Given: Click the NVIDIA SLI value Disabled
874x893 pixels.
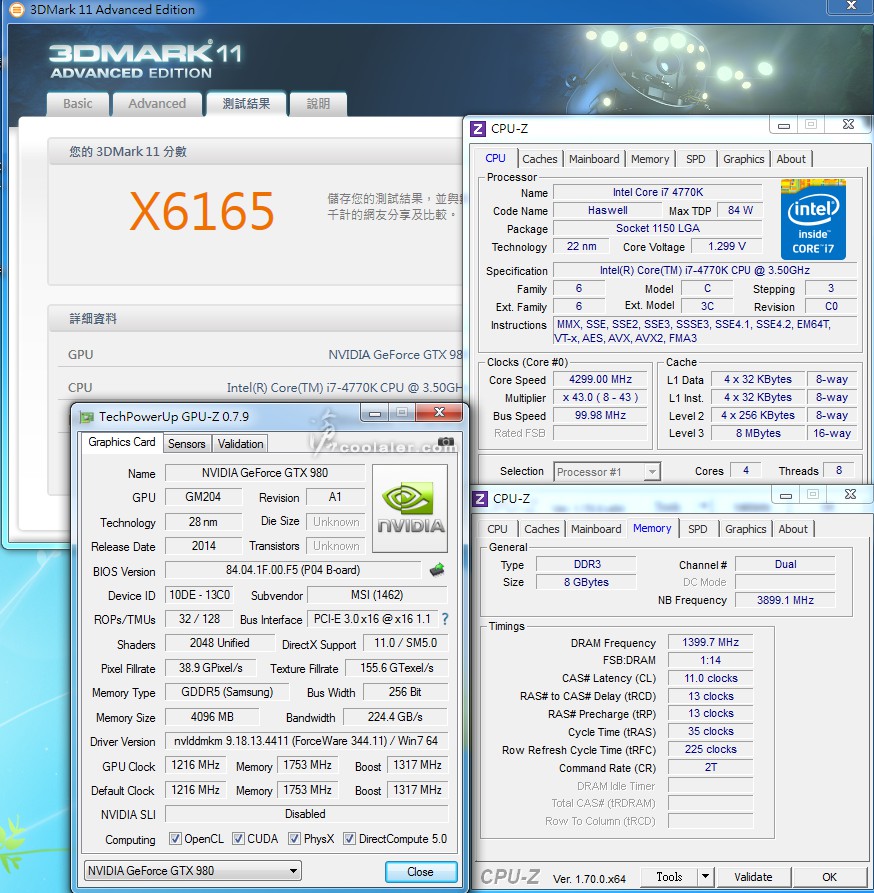Looking at the screenshot, I should pyautogui.click(x=306, y=814).
